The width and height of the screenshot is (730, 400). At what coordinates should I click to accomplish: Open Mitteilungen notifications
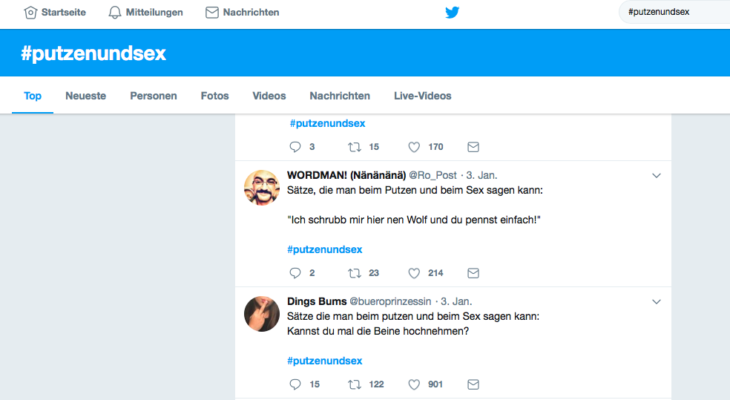(146, 13)
